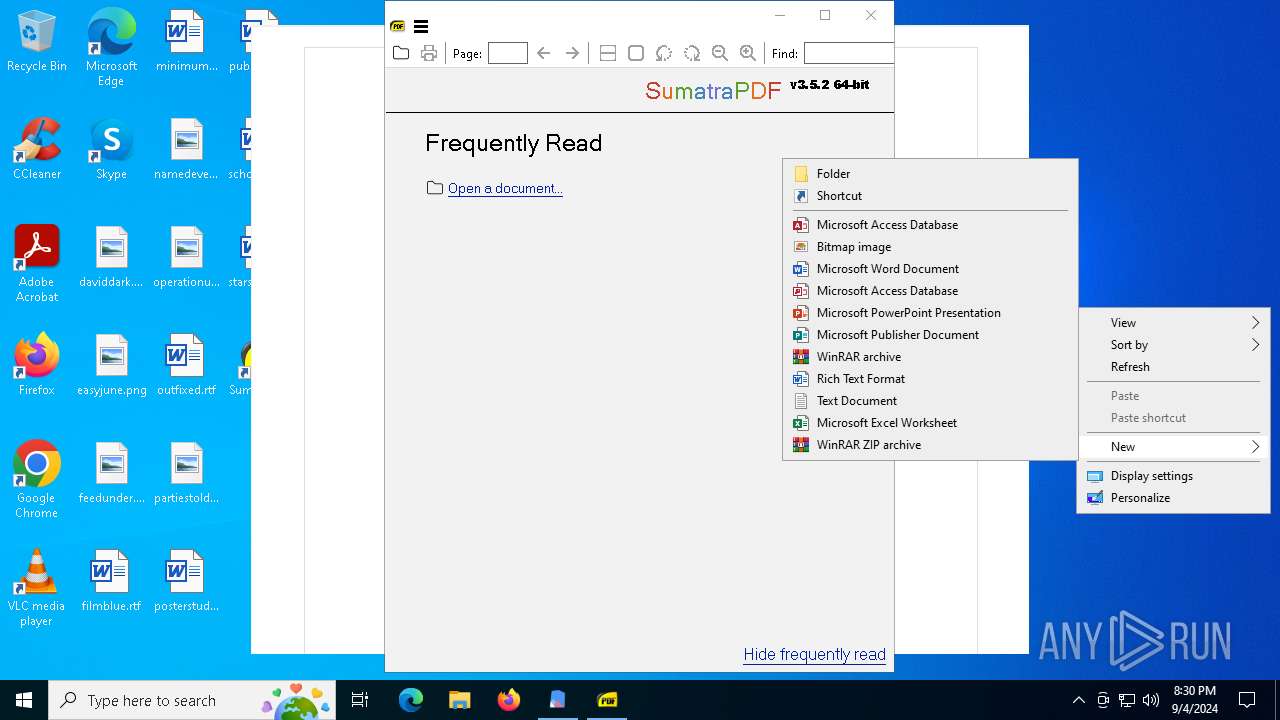This screenshot has height=720, width=1280.
Task: Select the Adobe Acrobat desktop icon
Action: 37,264
